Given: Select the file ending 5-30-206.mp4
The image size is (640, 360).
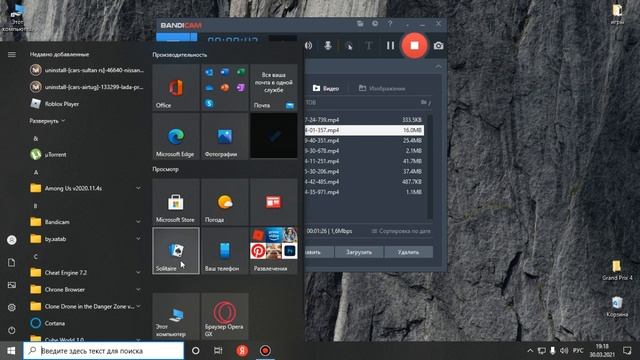Looking at the screenshot, I should coord(364,171).
